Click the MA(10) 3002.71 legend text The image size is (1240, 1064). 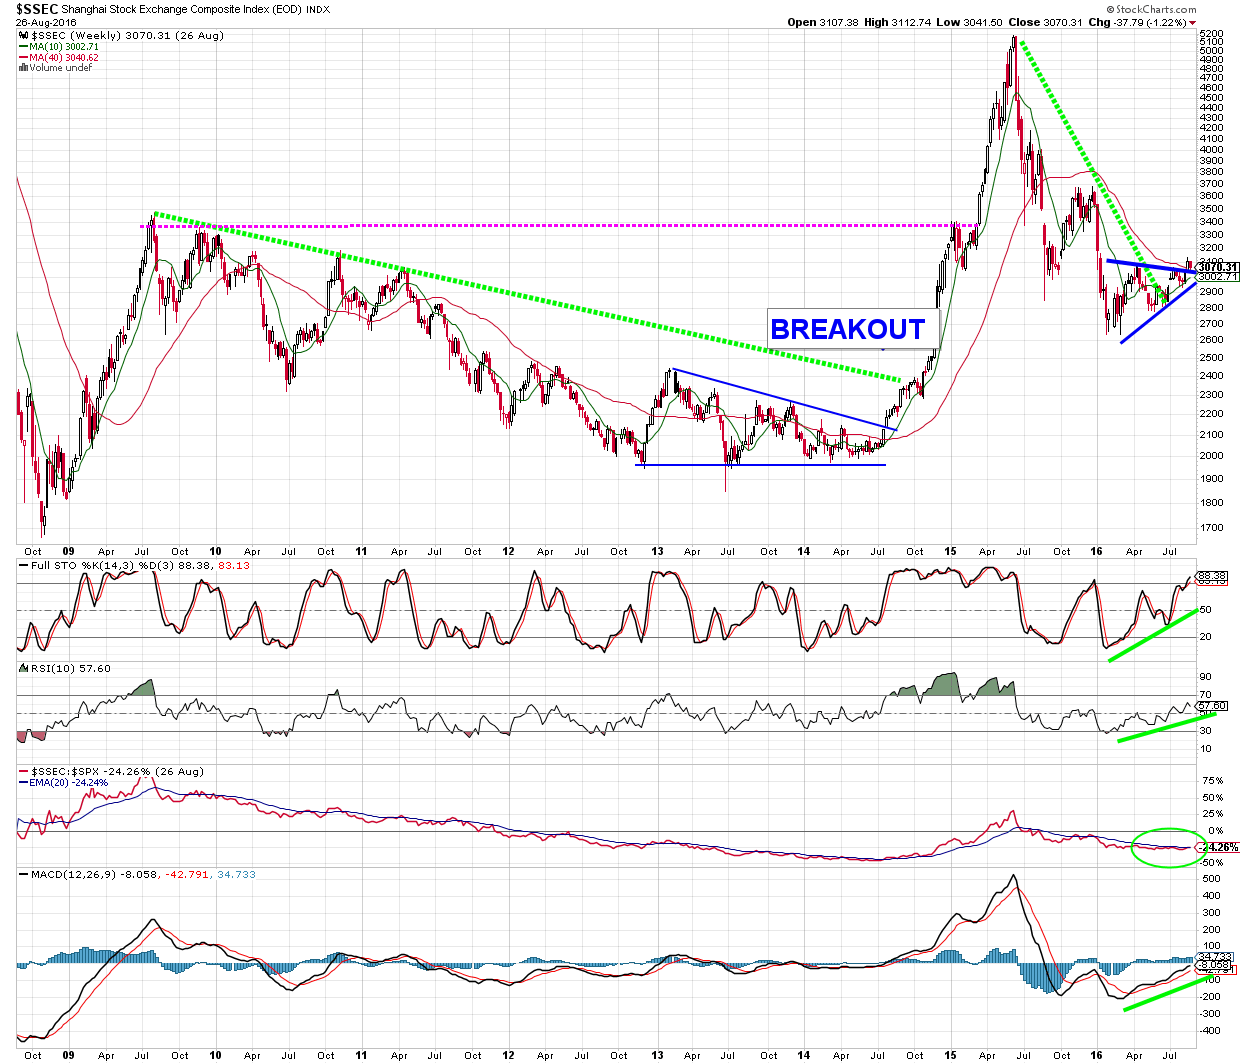pos(64,47)
